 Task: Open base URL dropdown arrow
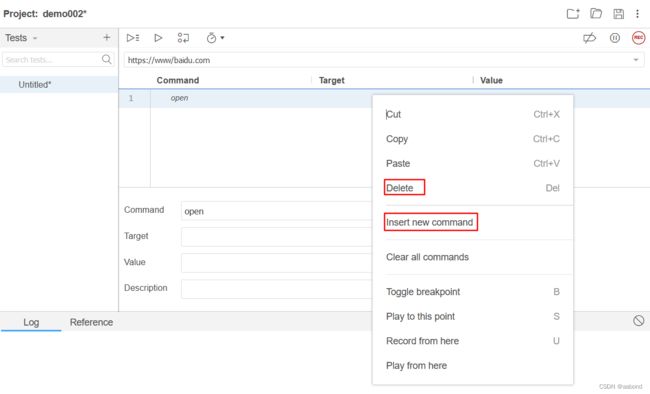pos(636,60)
